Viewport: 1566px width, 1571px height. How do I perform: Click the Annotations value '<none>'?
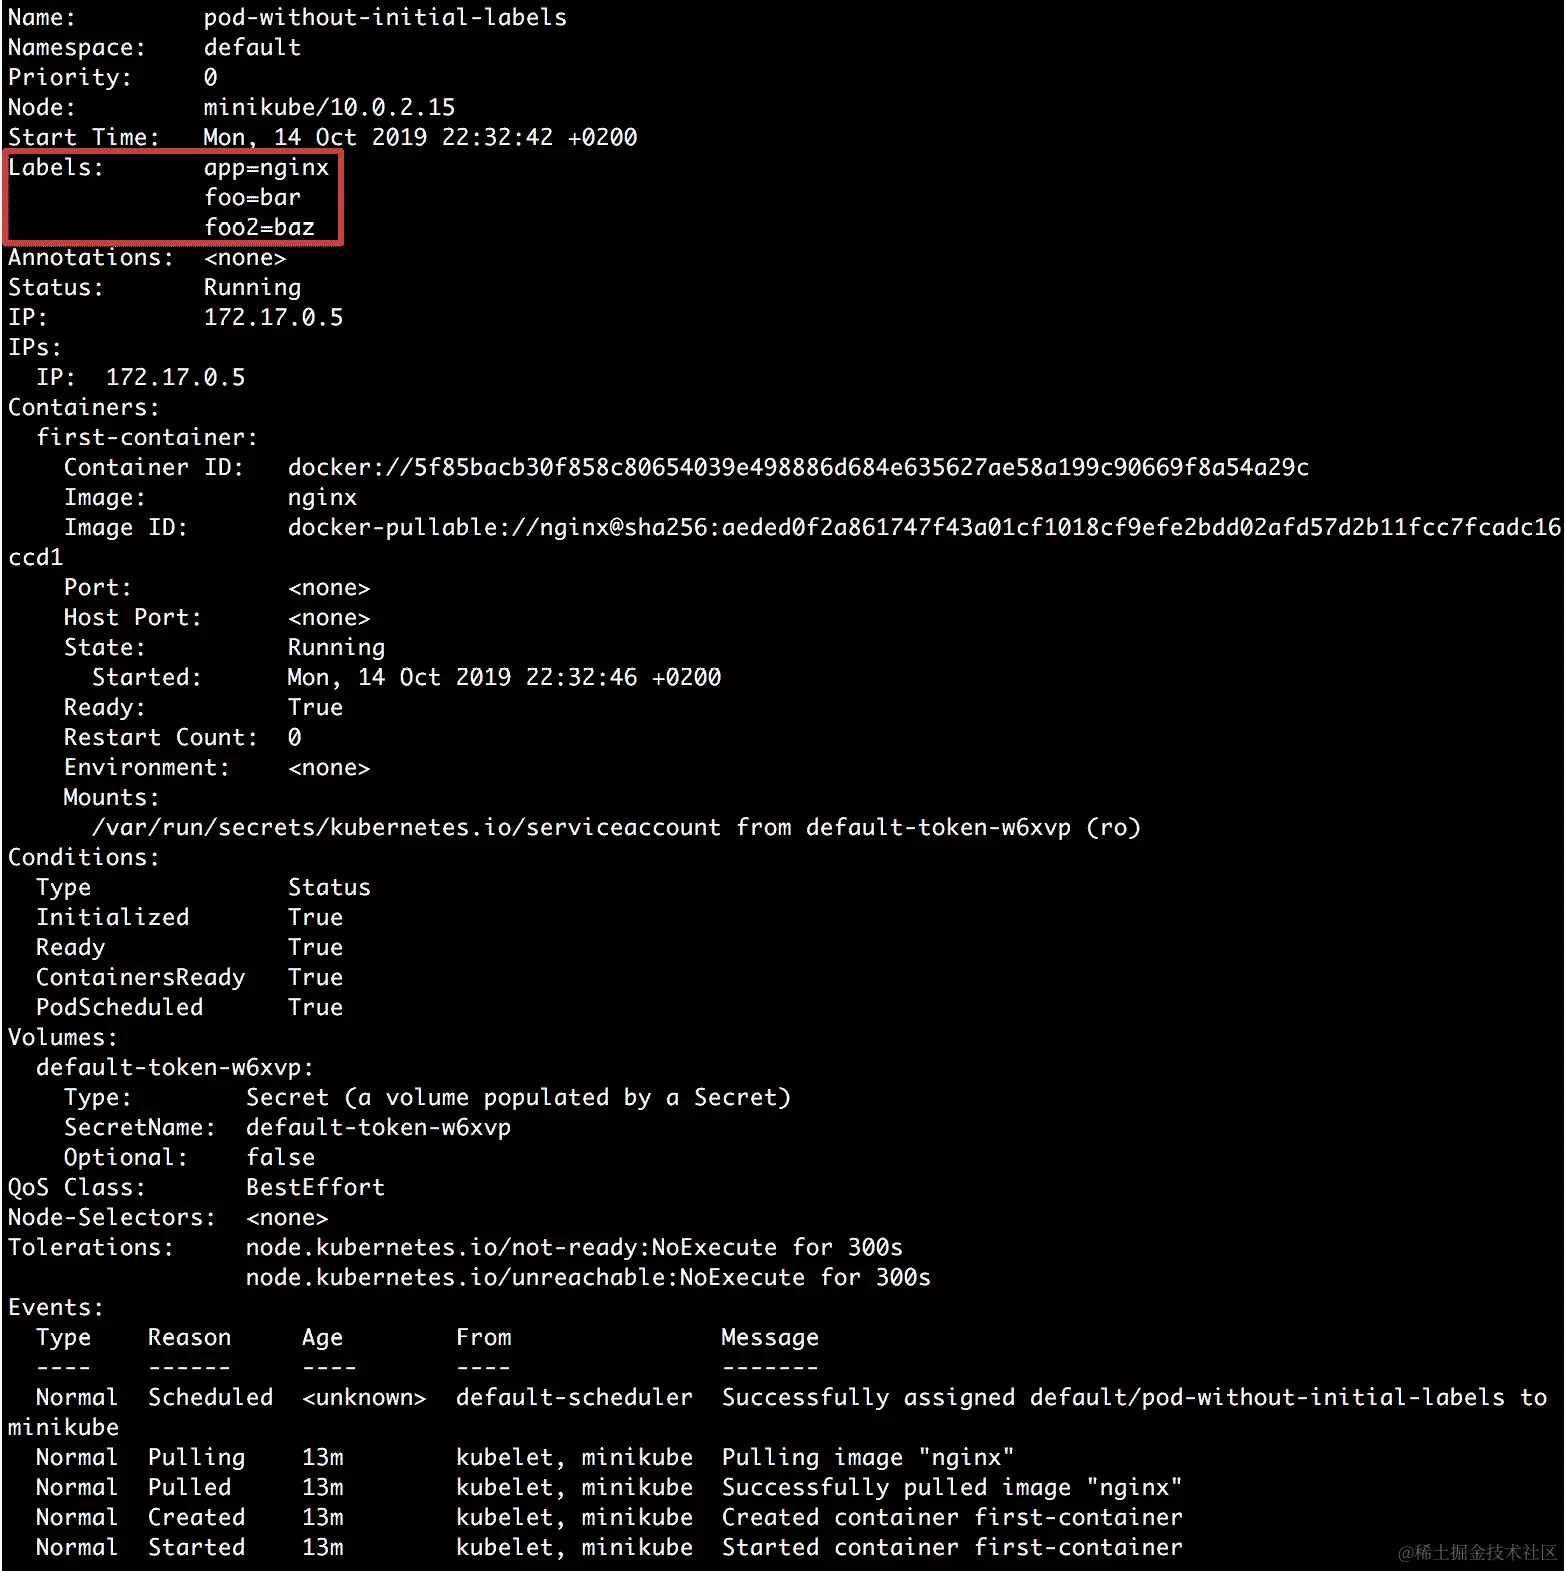pos(245,258)
